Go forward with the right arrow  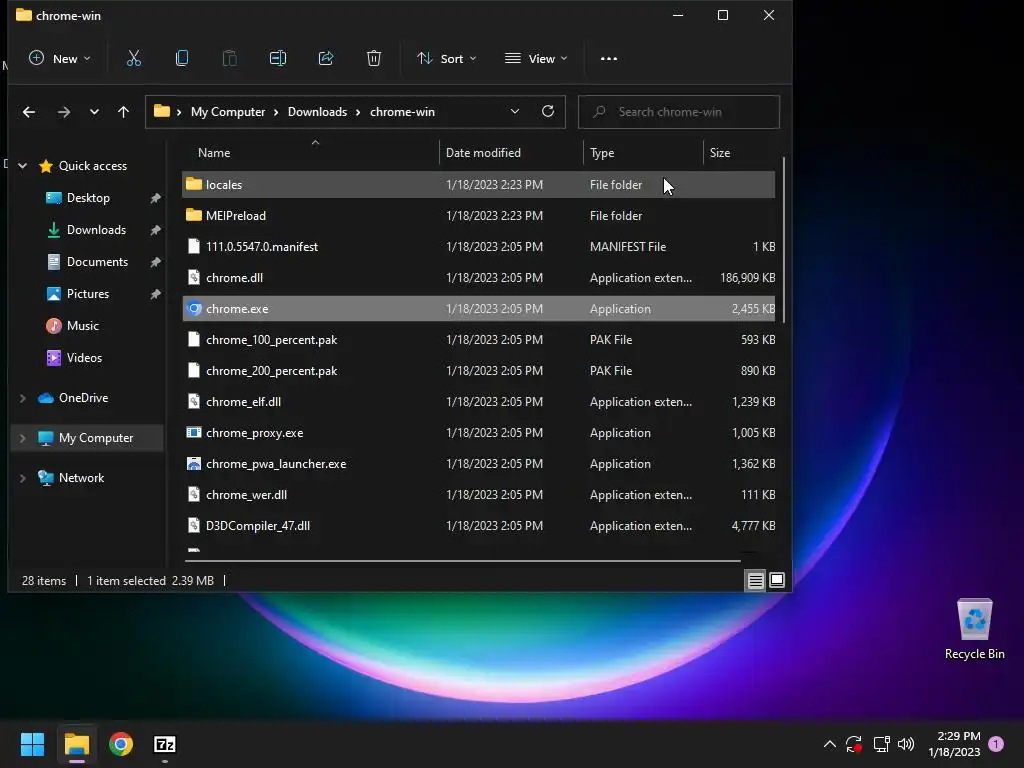63,112
